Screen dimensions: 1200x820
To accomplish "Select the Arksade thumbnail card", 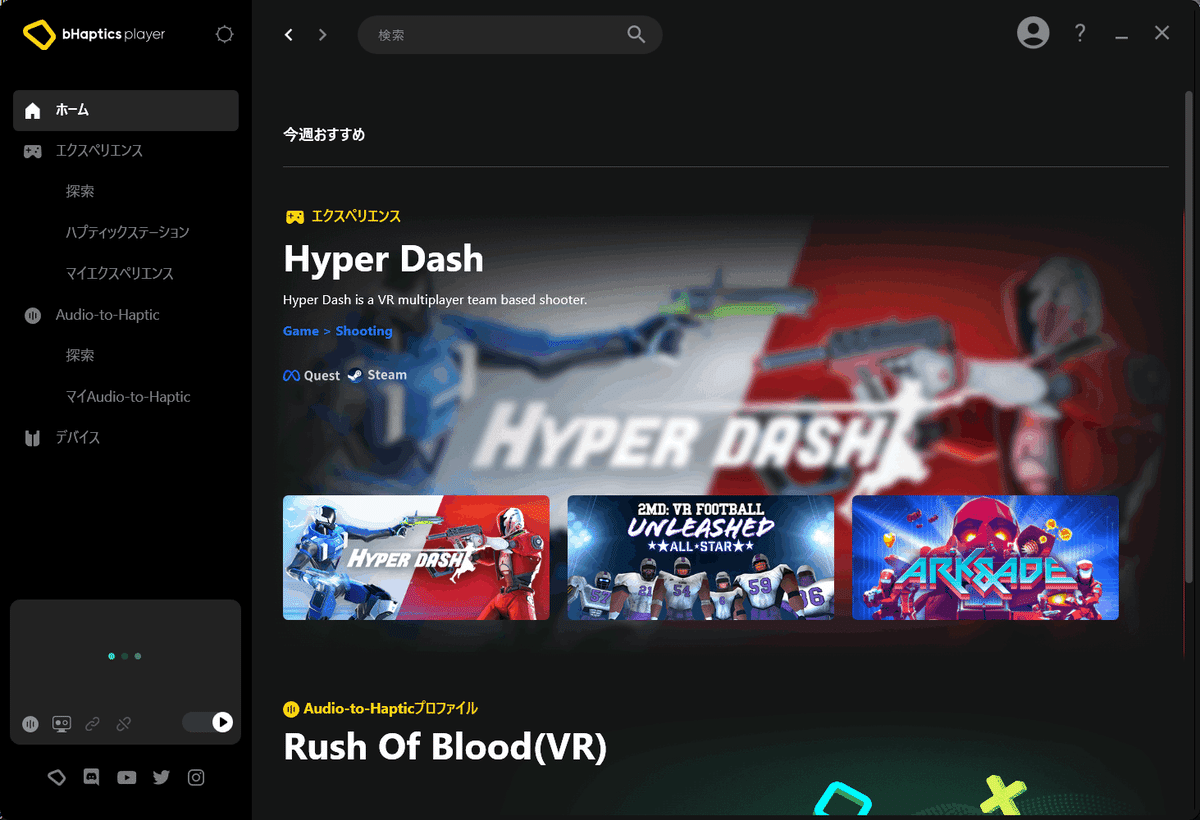I will tap(985, 558).
